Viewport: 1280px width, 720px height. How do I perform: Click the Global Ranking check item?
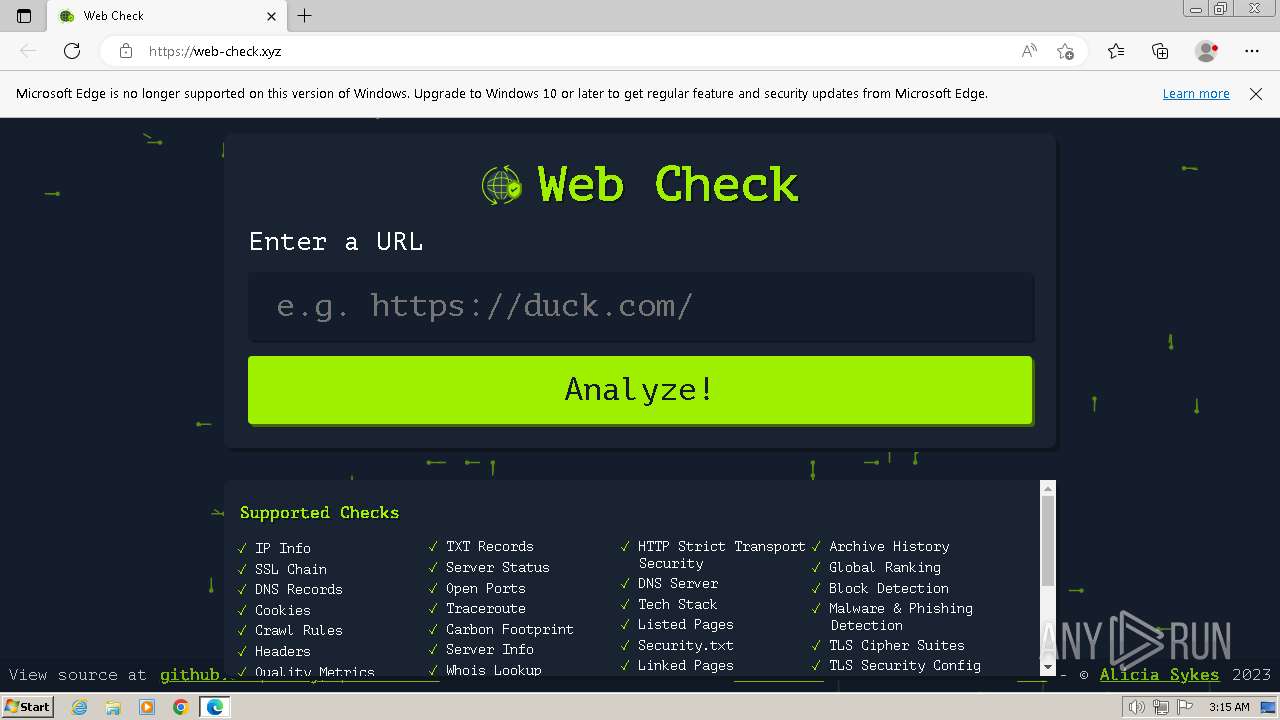pos(885,567)
